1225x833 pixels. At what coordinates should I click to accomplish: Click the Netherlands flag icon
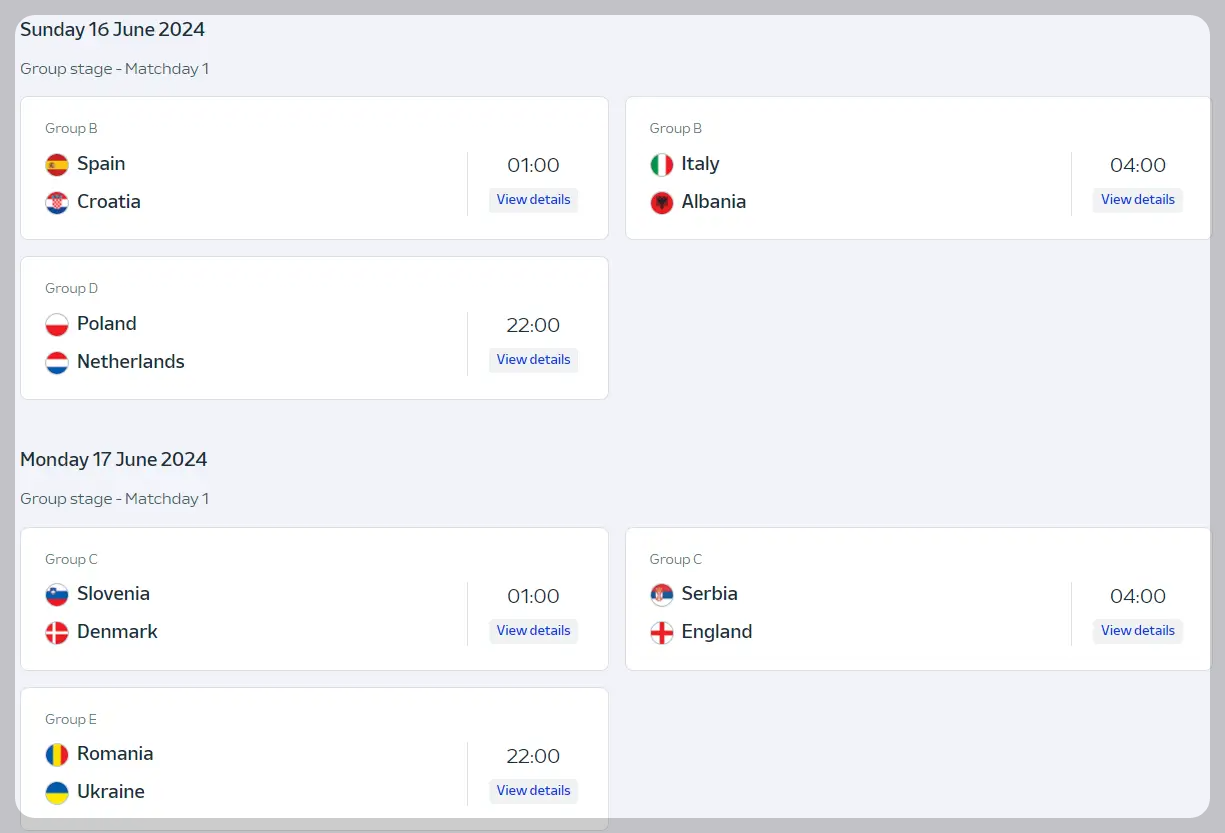(x=57, y=363)
